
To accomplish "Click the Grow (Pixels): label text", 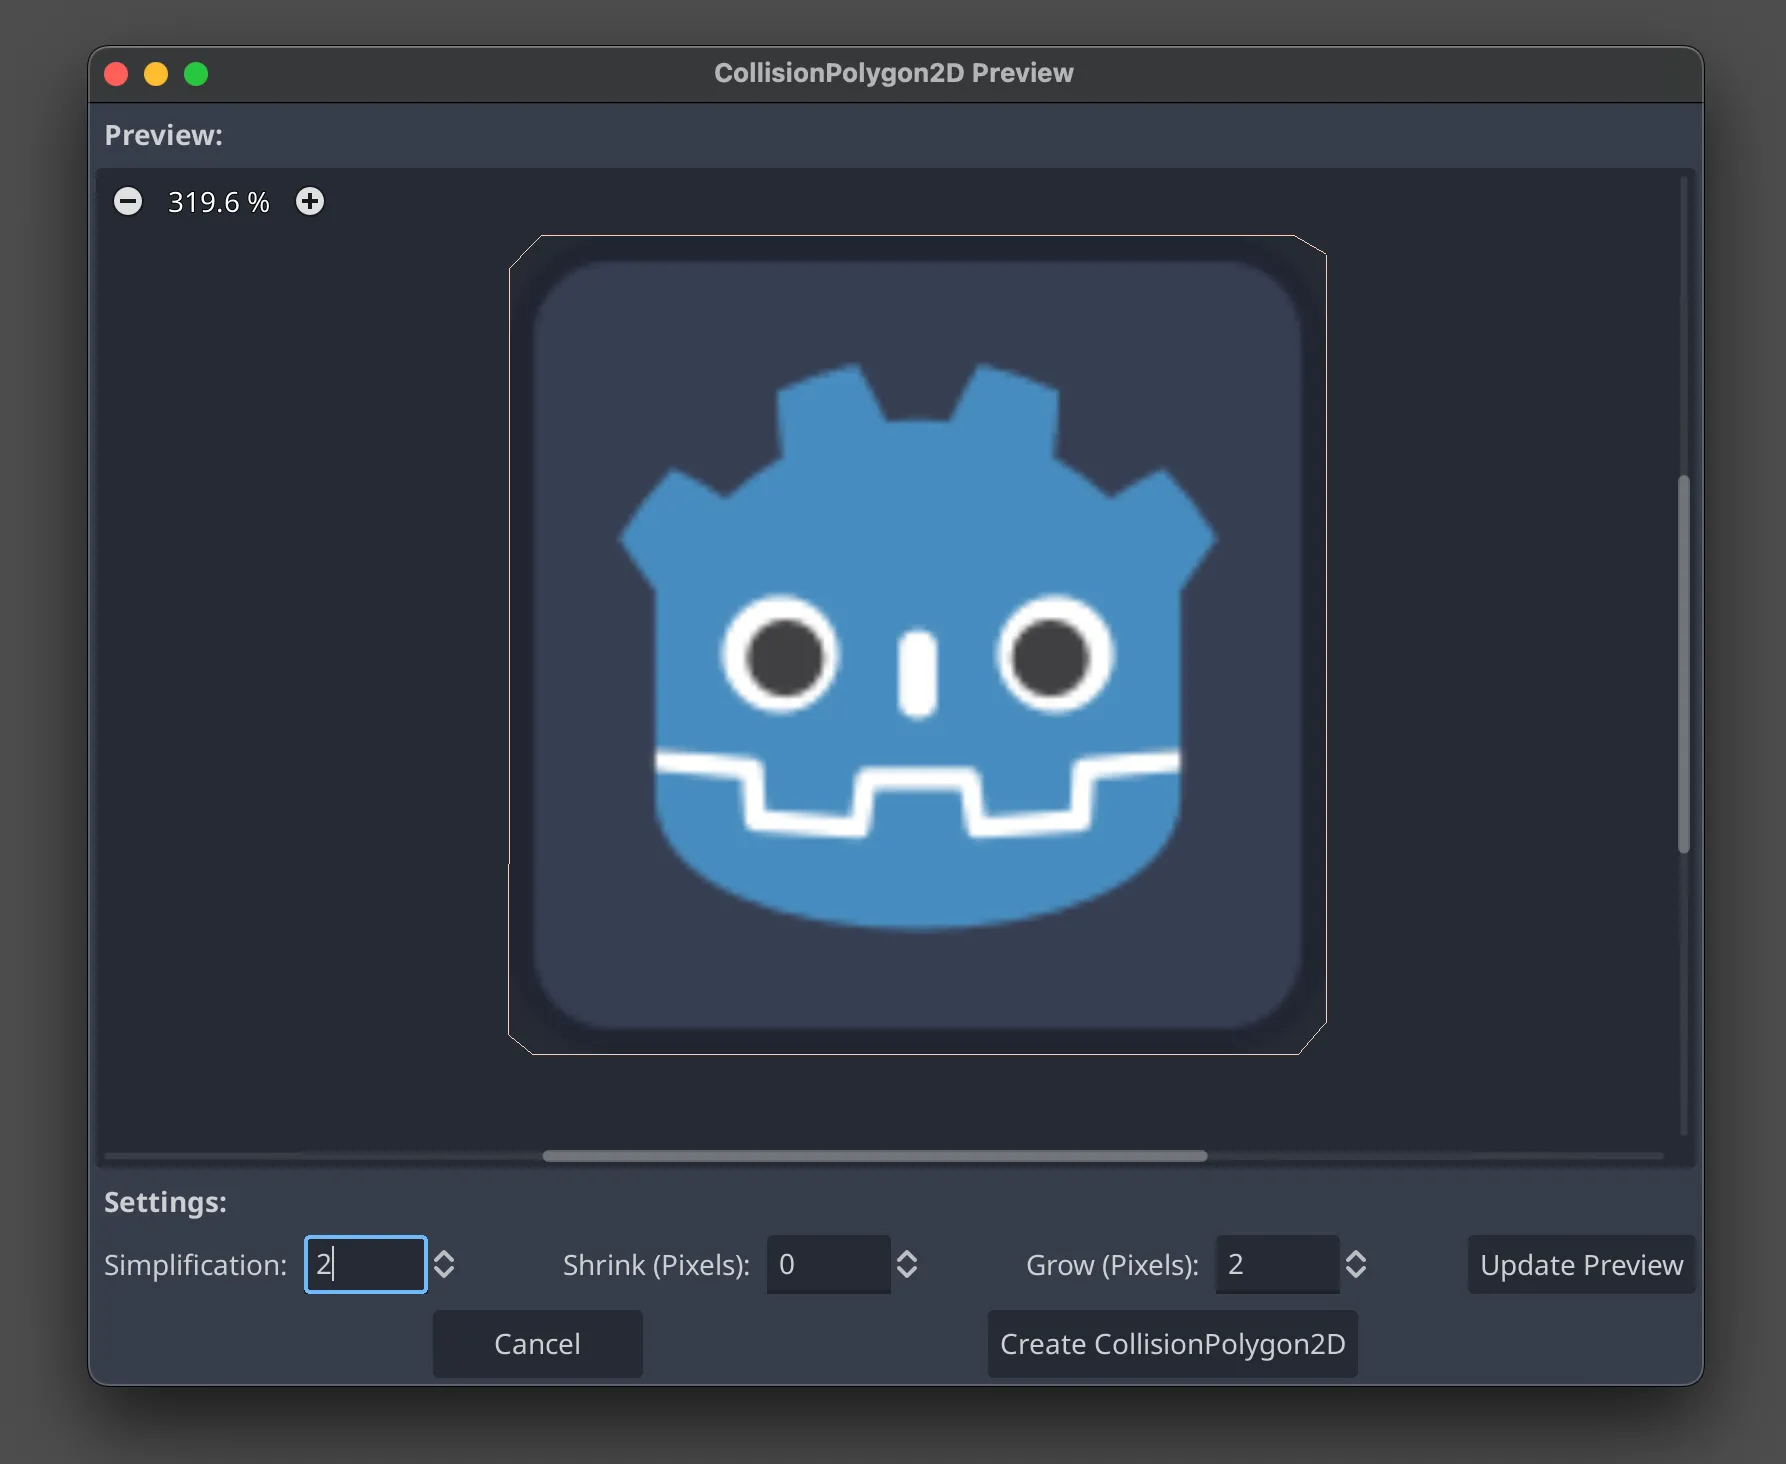I will coord(1112,1265).
